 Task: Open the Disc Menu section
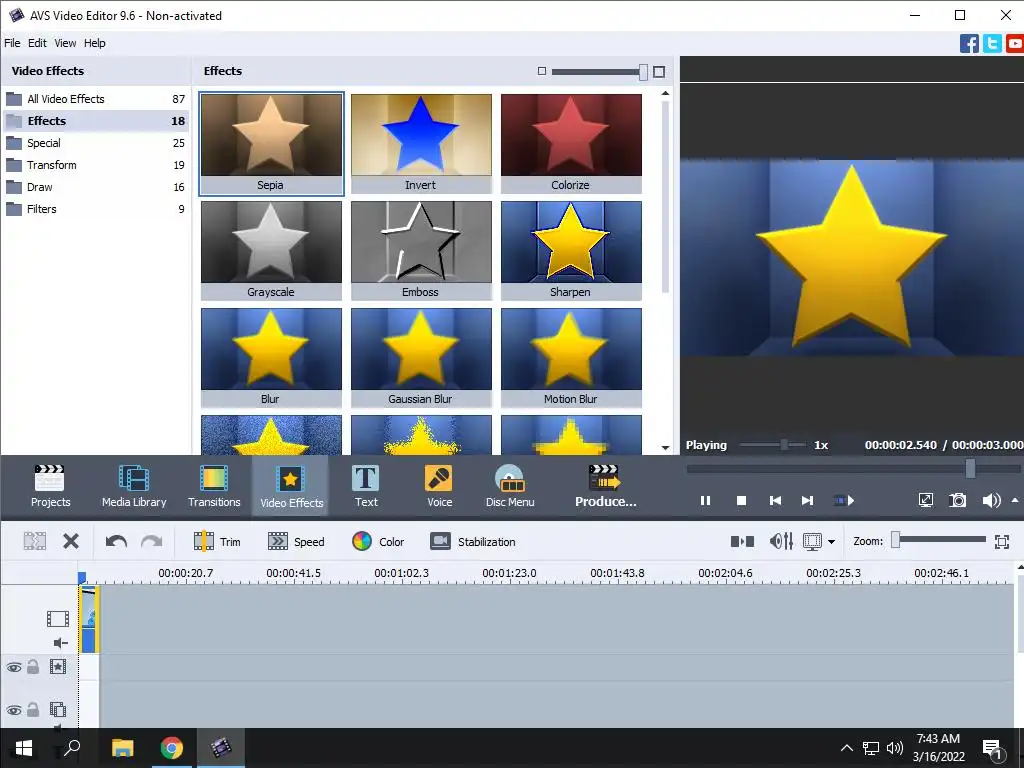[510, 486]
